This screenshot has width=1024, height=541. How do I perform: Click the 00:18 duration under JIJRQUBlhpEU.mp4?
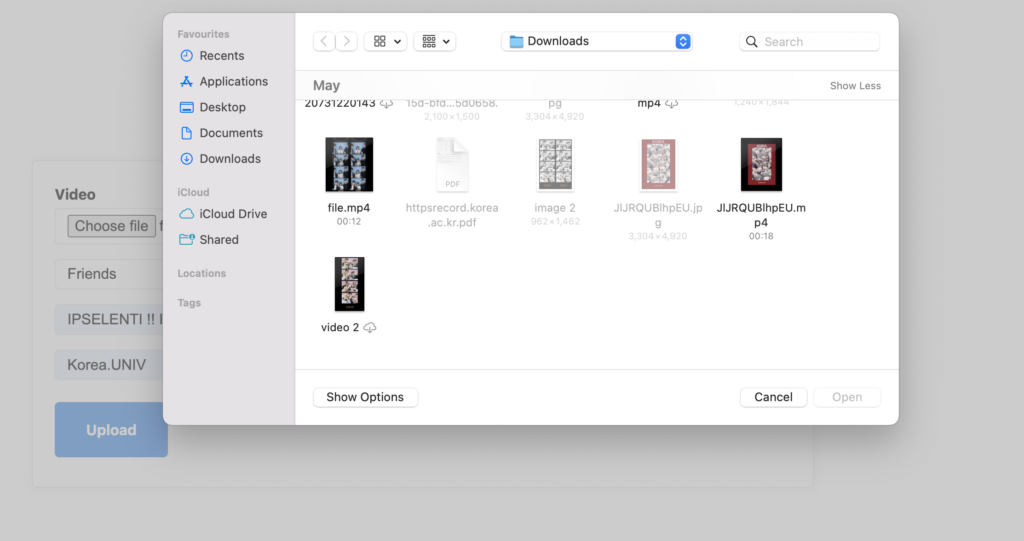(761, 236)
